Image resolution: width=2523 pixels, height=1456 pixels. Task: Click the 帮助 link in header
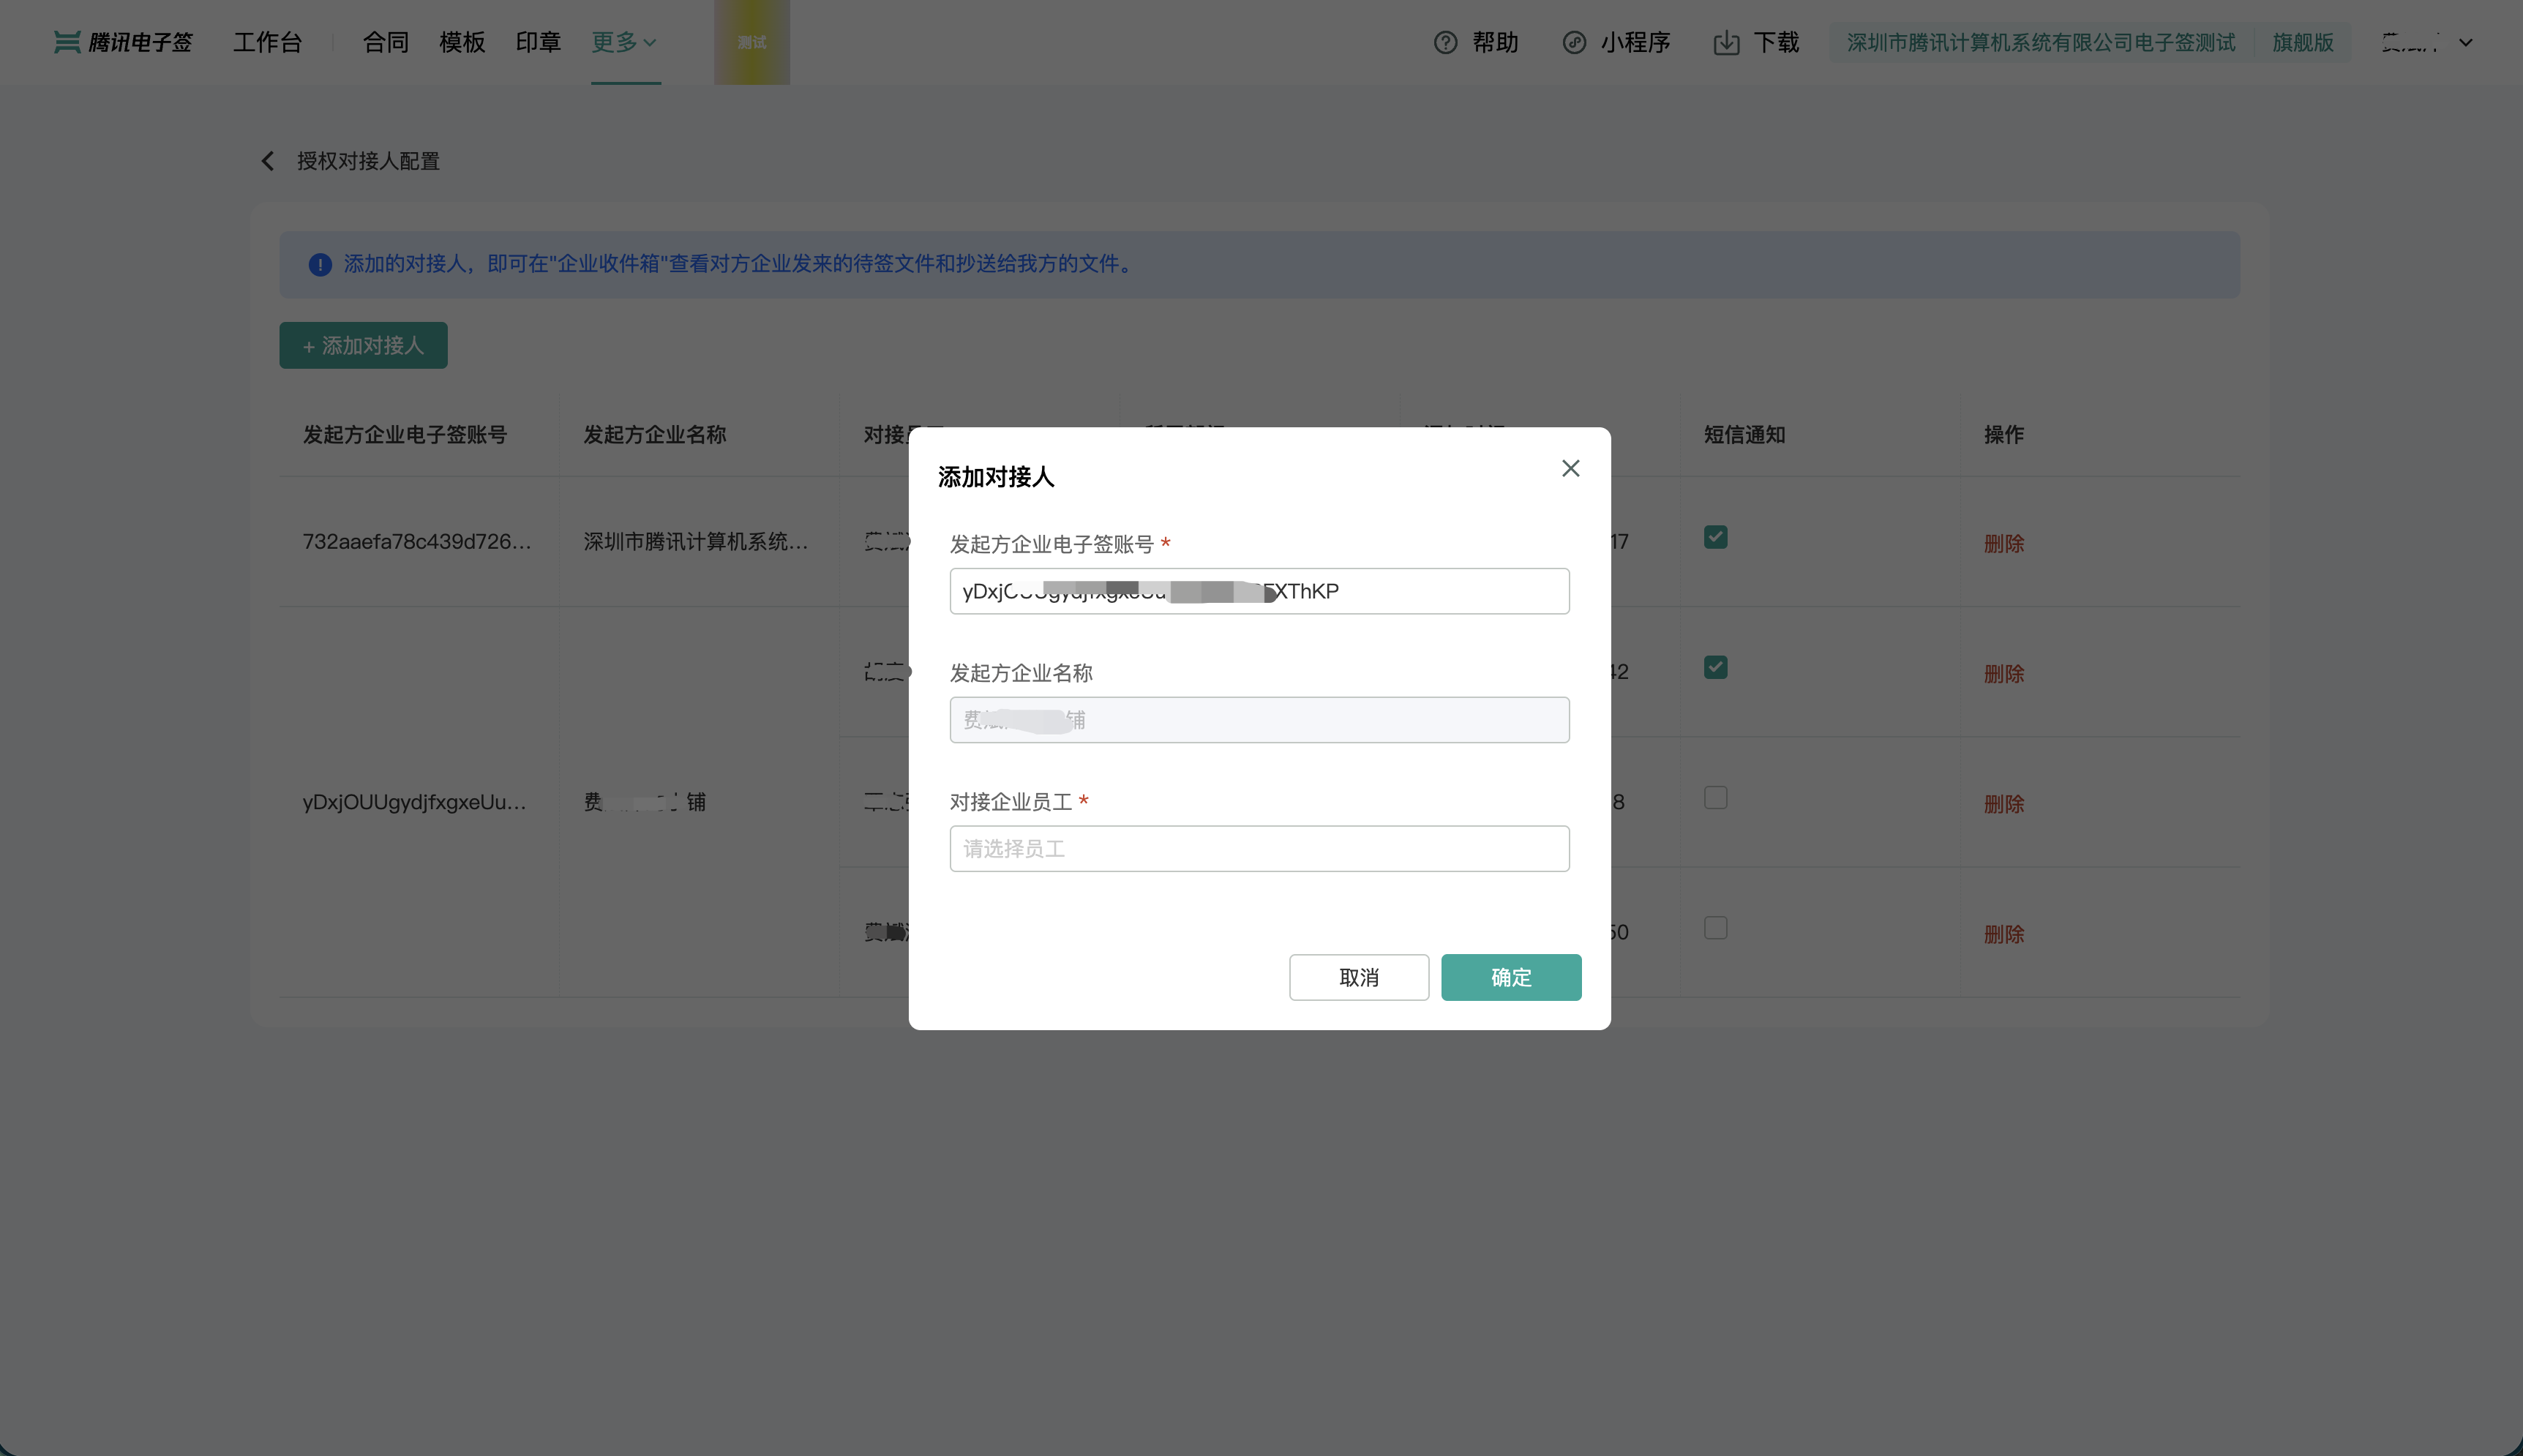[x=1495, y=42]
